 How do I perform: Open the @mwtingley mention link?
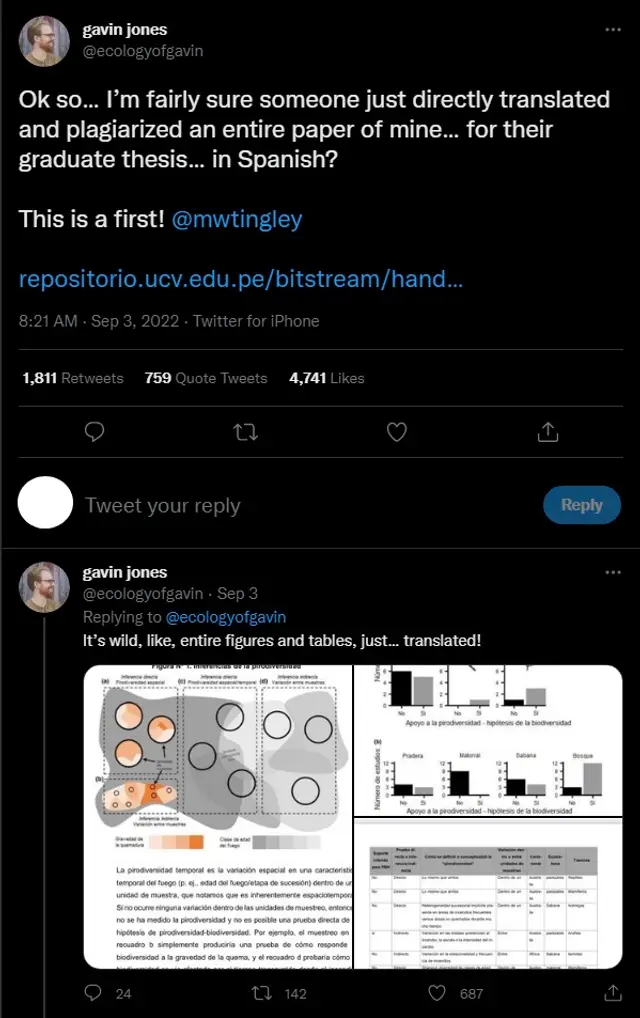click(x=237, y=219)
